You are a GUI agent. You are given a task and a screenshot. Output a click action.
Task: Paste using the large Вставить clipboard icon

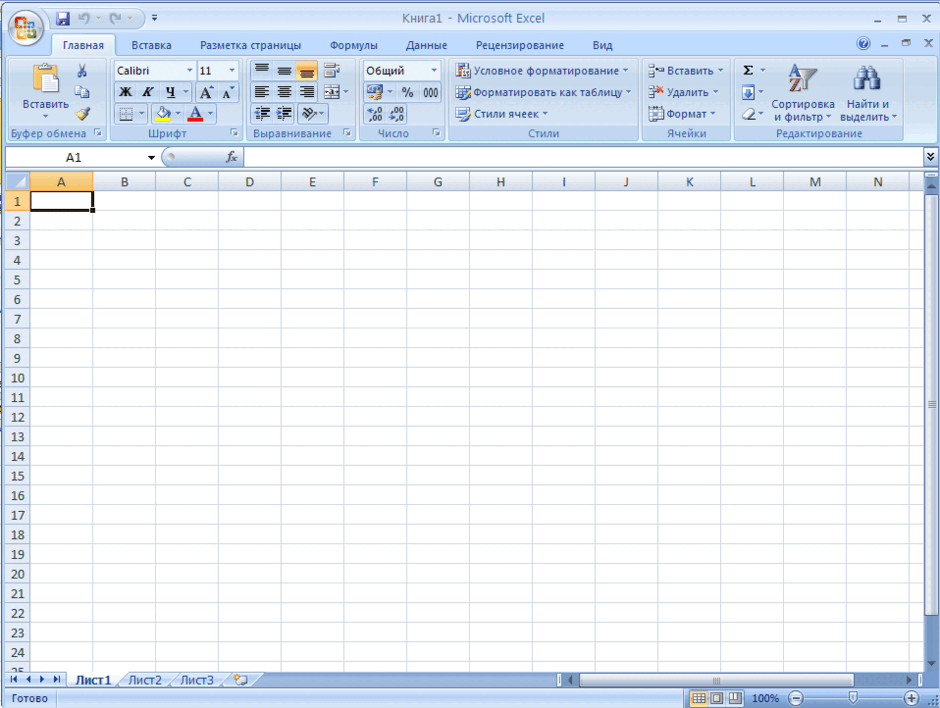coord(46,78)
